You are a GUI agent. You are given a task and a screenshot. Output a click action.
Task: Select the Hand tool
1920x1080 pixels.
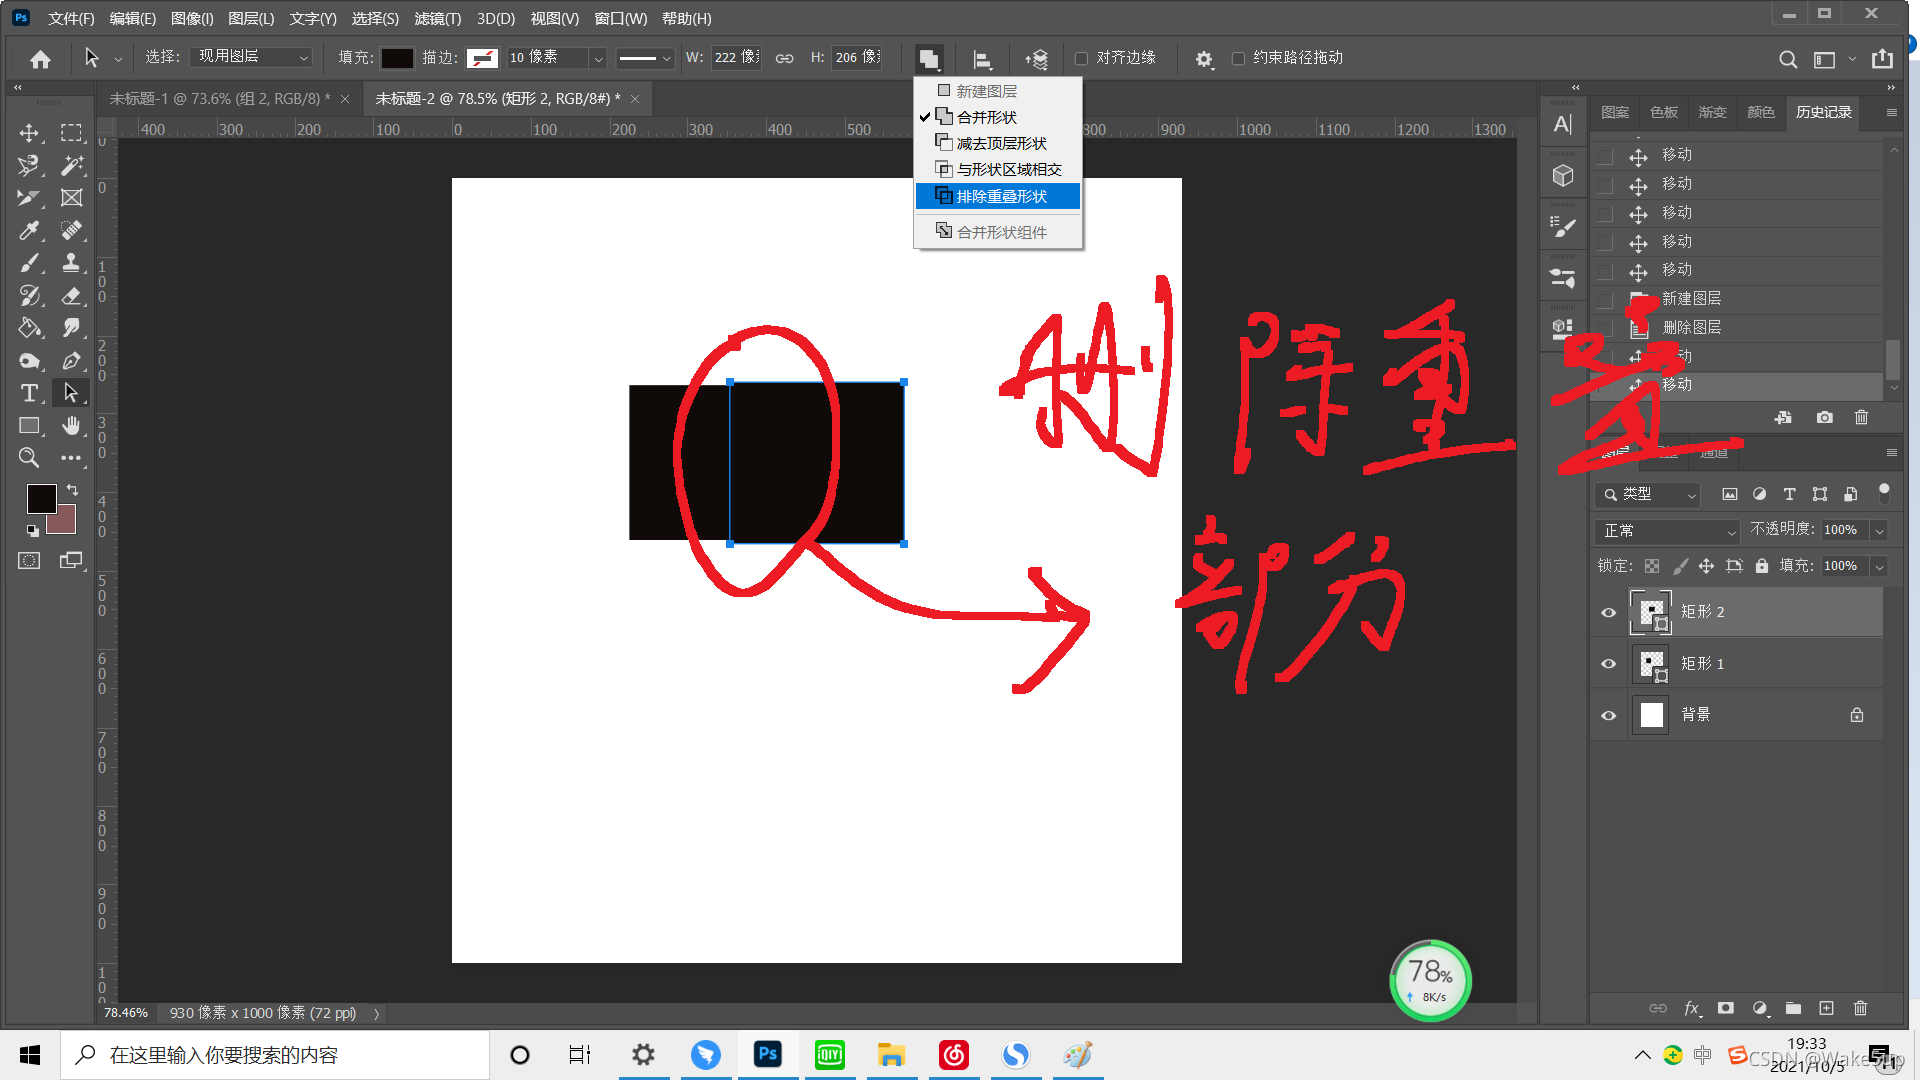71,425
